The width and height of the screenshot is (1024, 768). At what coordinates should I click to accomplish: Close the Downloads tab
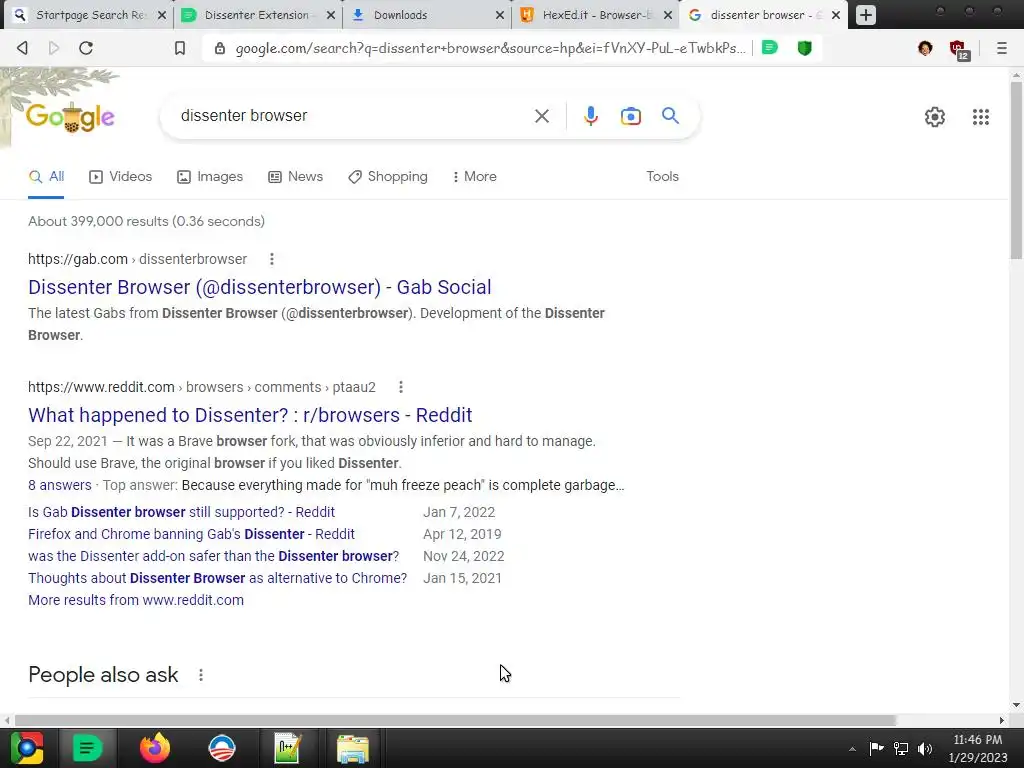(x=500, y=15)
